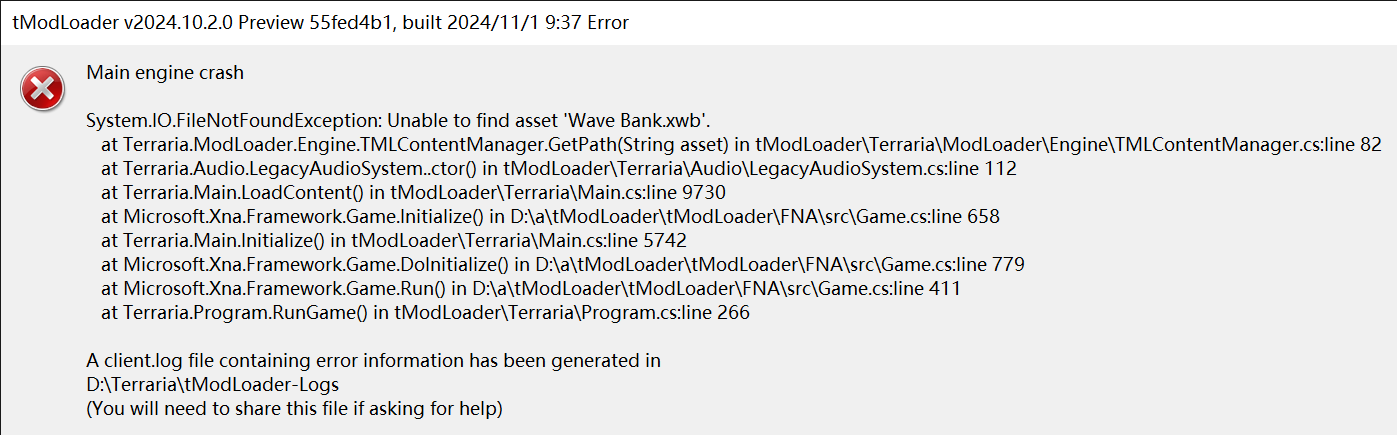Click the System.IO.FileNotFoundException message line

click(300, 121)
